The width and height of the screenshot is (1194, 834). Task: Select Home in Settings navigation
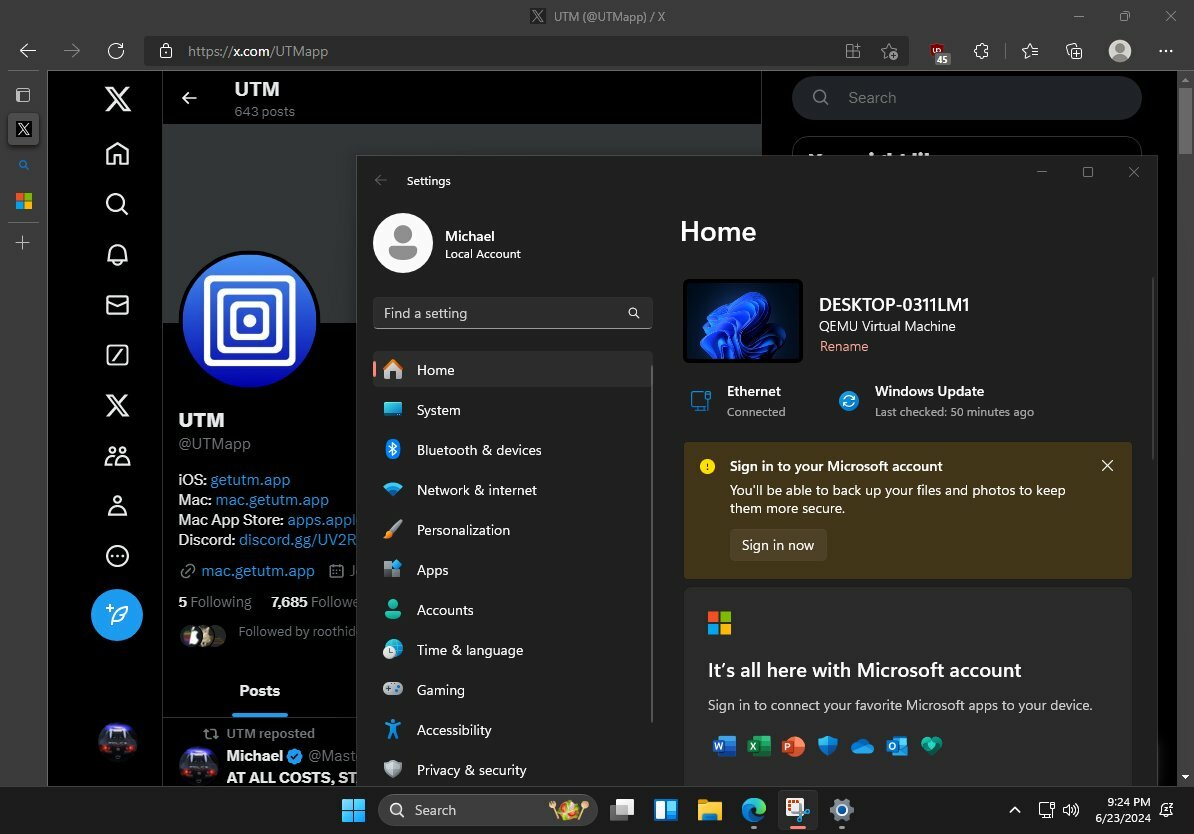click(x=512, y=370)
